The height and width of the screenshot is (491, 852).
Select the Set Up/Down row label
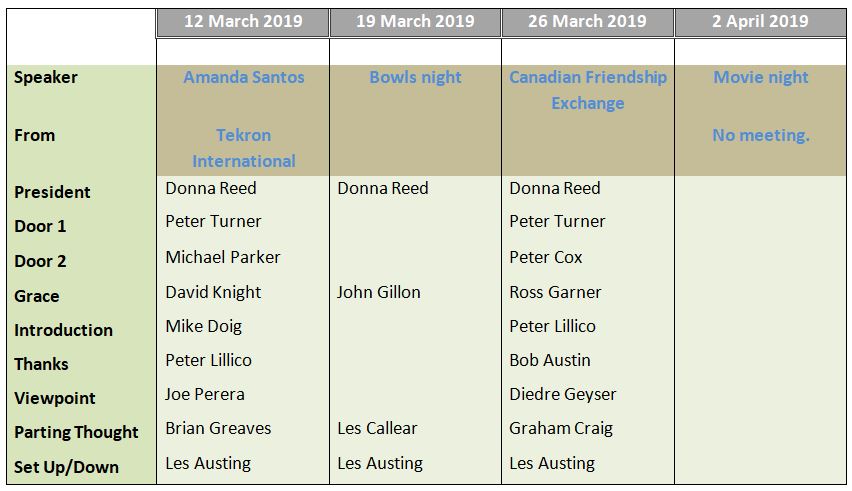(x=66, y=467)
